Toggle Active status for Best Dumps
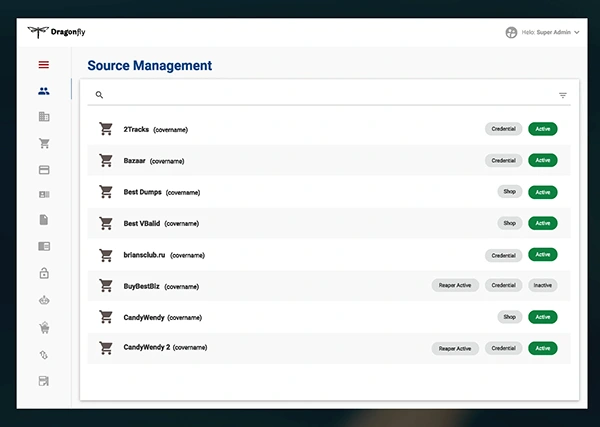Viewport: 600px width, 427px height. (543, 192)
